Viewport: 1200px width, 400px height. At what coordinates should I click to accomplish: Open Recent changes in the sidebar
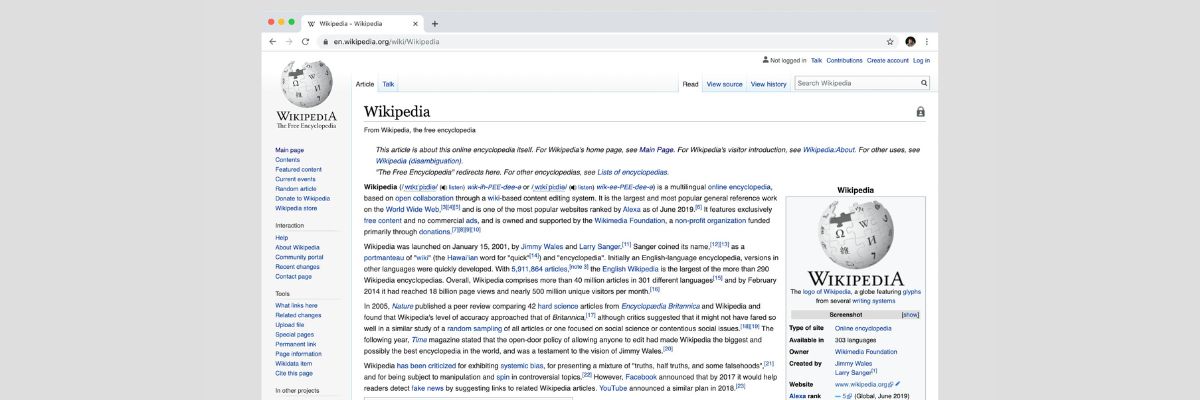pyautogui.click(x=297, y=267)
